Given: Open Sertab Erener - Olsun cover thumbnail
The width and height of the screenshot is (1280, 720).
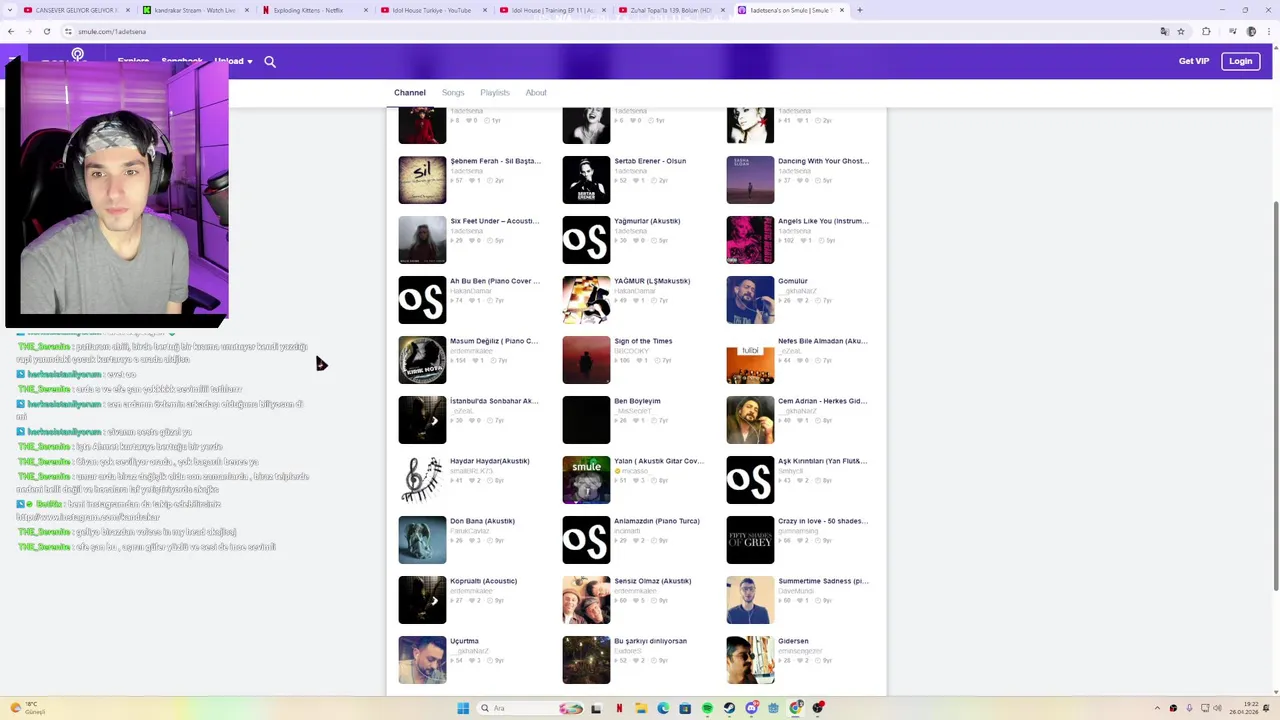Looking at the screenshot, I should pyautogui.click(x=586, y=180).
